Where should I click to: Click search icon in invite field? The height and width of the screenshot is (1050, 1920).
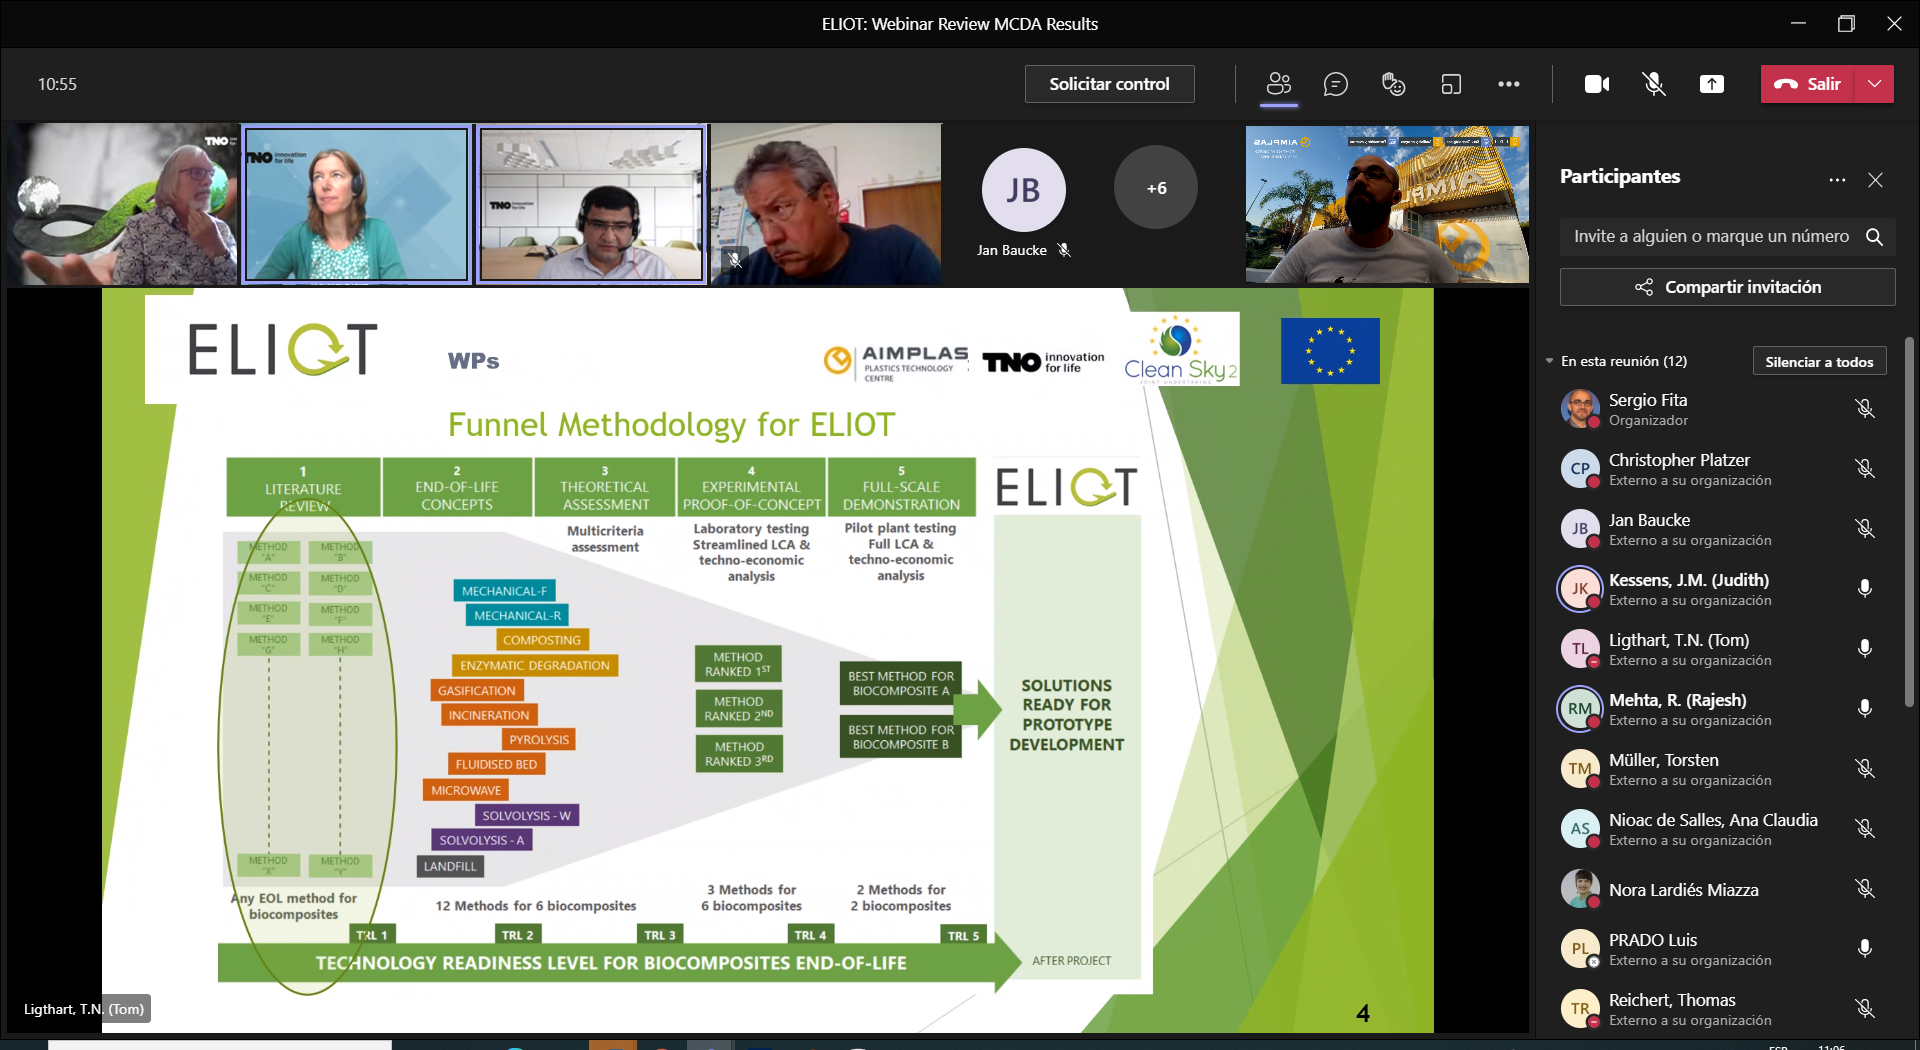click(x=1875, y=237)
